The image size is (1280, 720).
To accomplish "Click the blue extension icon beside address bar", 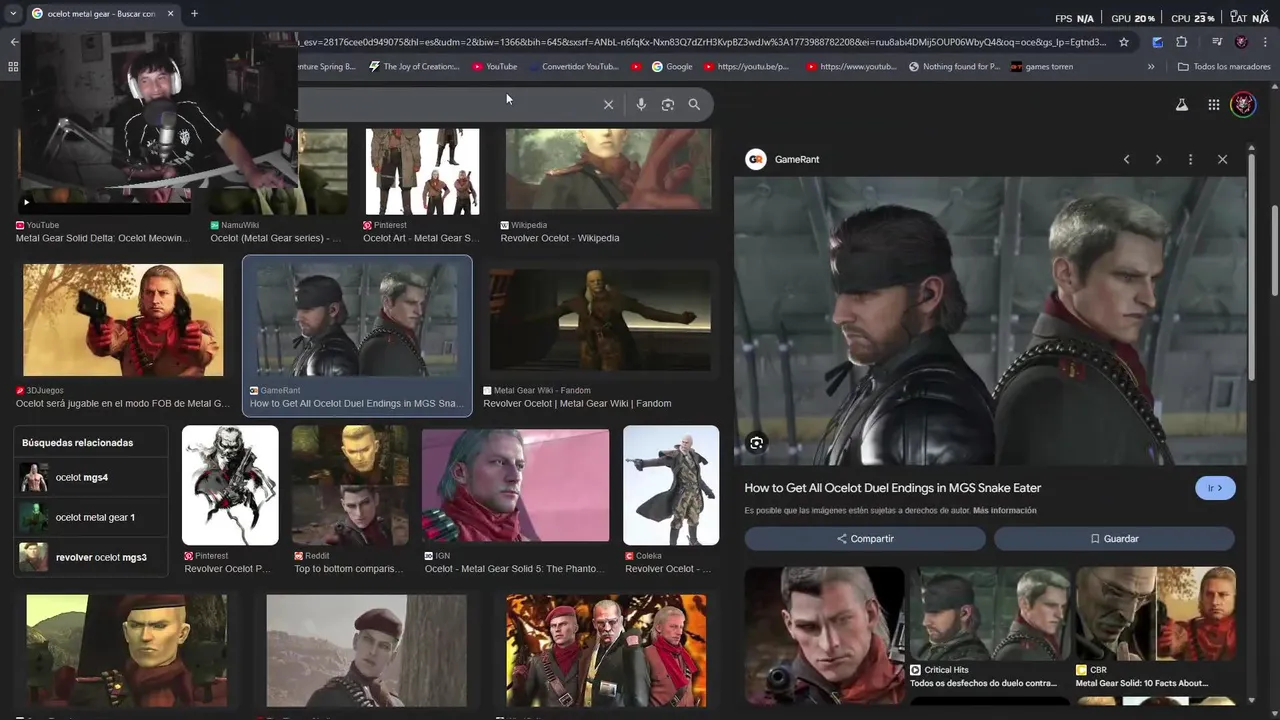I will tap(1157, 42).
